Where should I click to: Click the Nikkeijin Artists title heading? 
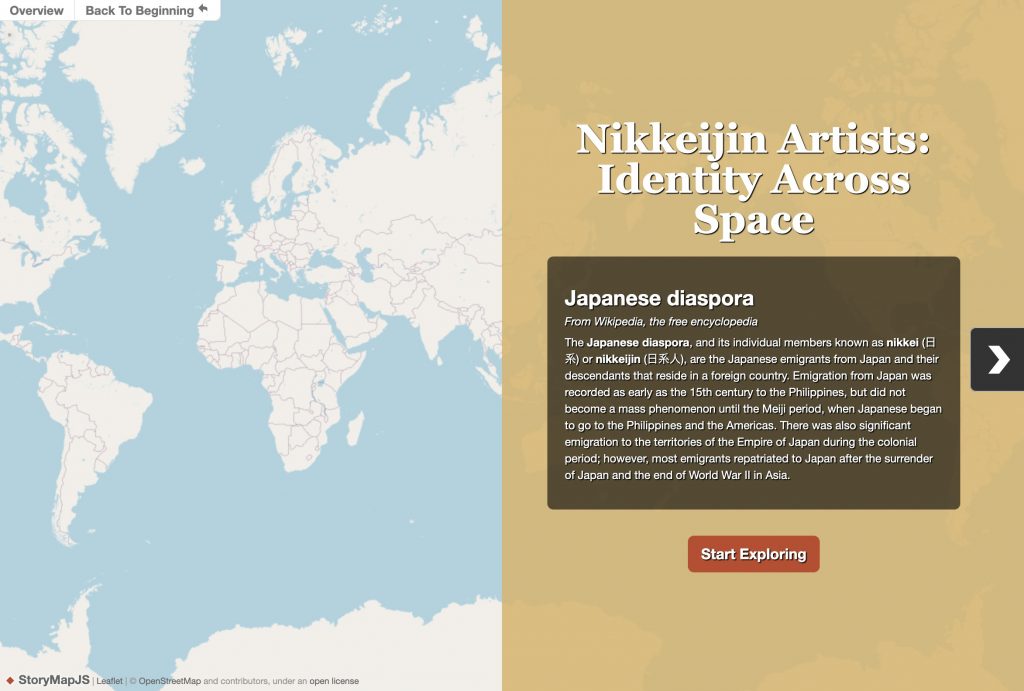coord(753,178)
